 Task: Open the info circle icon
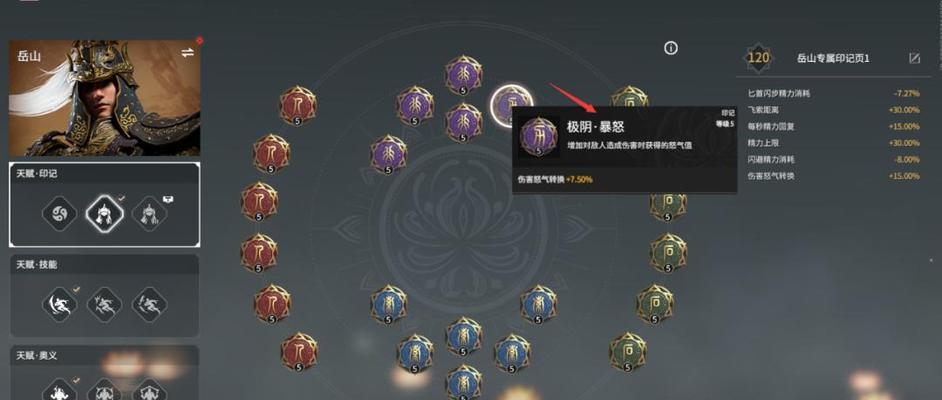pyautogui.click(x=670, y=49)
